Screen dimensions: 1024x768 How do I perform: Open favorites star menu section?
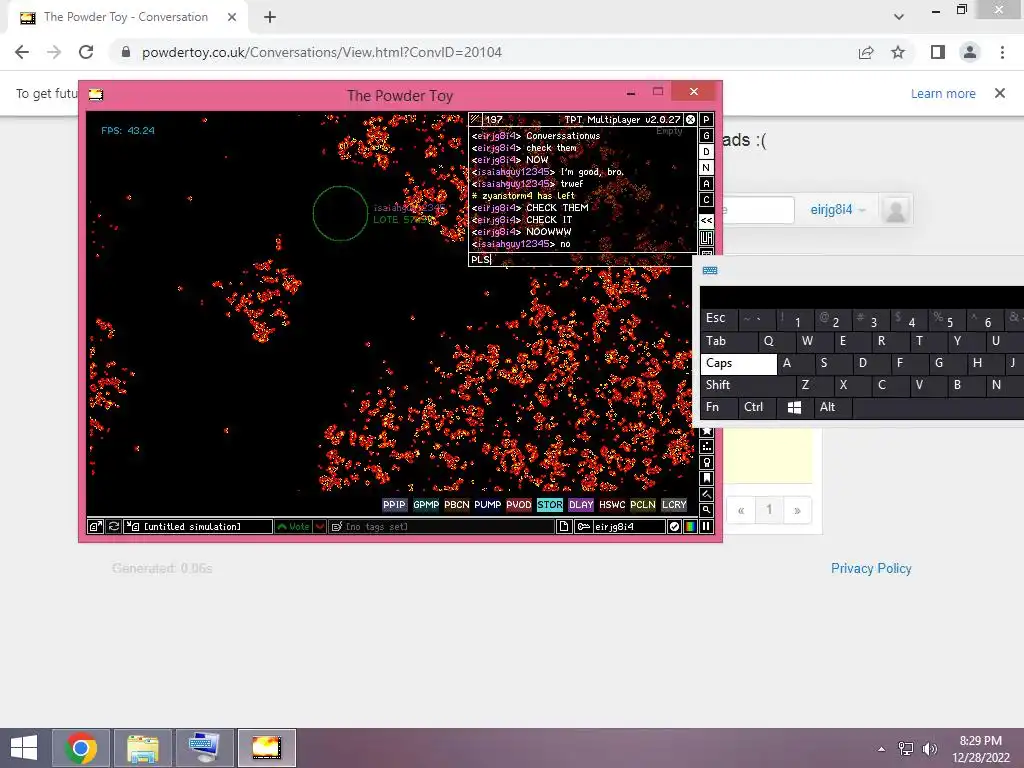[x=706, y=431]
